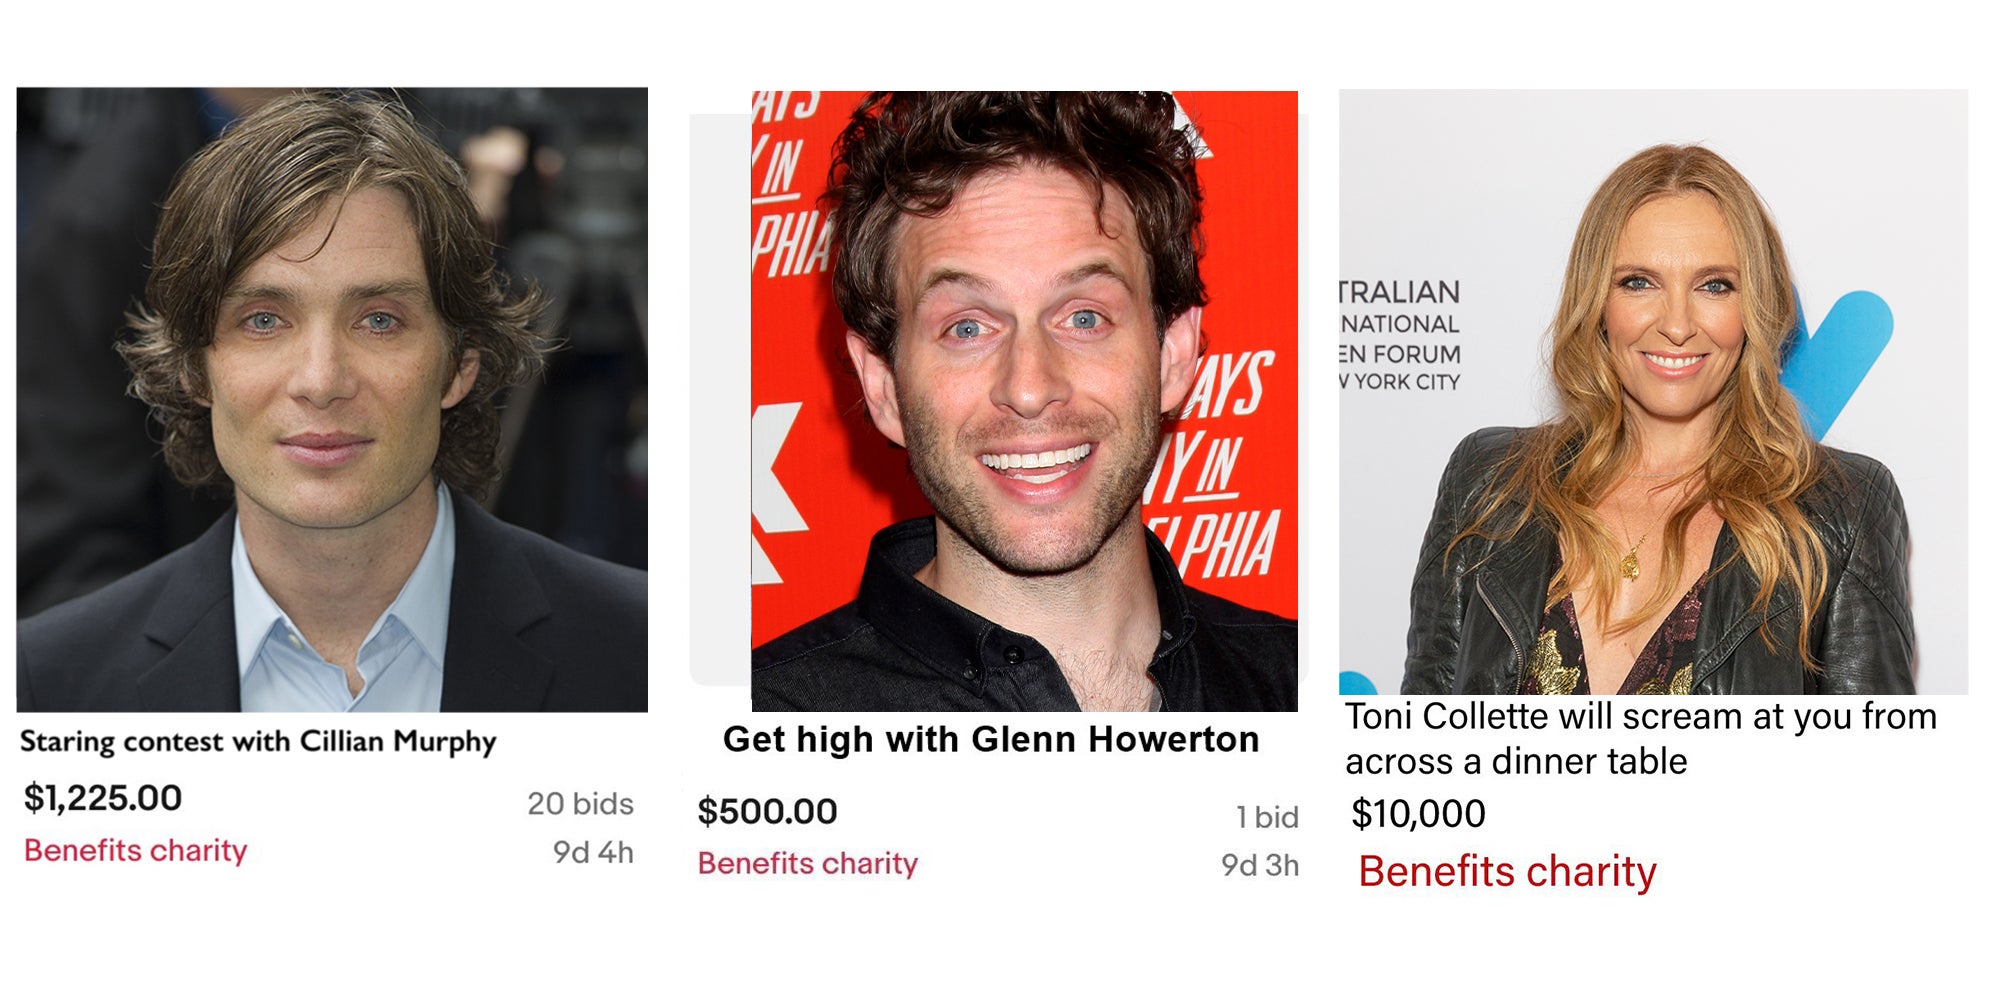
Task: Click the '9d 3h' time remaining
Action: point(1260,865)
